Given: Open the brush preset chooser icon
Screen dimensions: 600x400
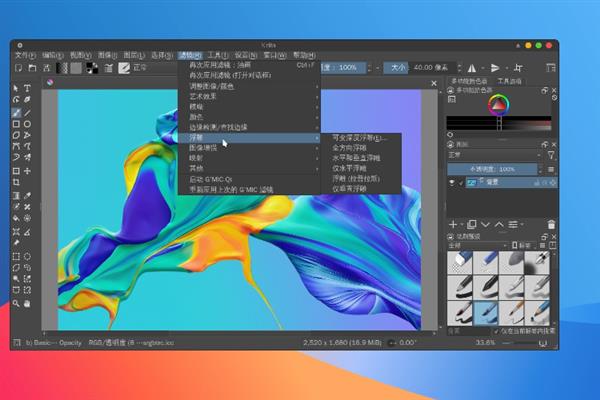Looking at the screenshot, I should 124,68.
